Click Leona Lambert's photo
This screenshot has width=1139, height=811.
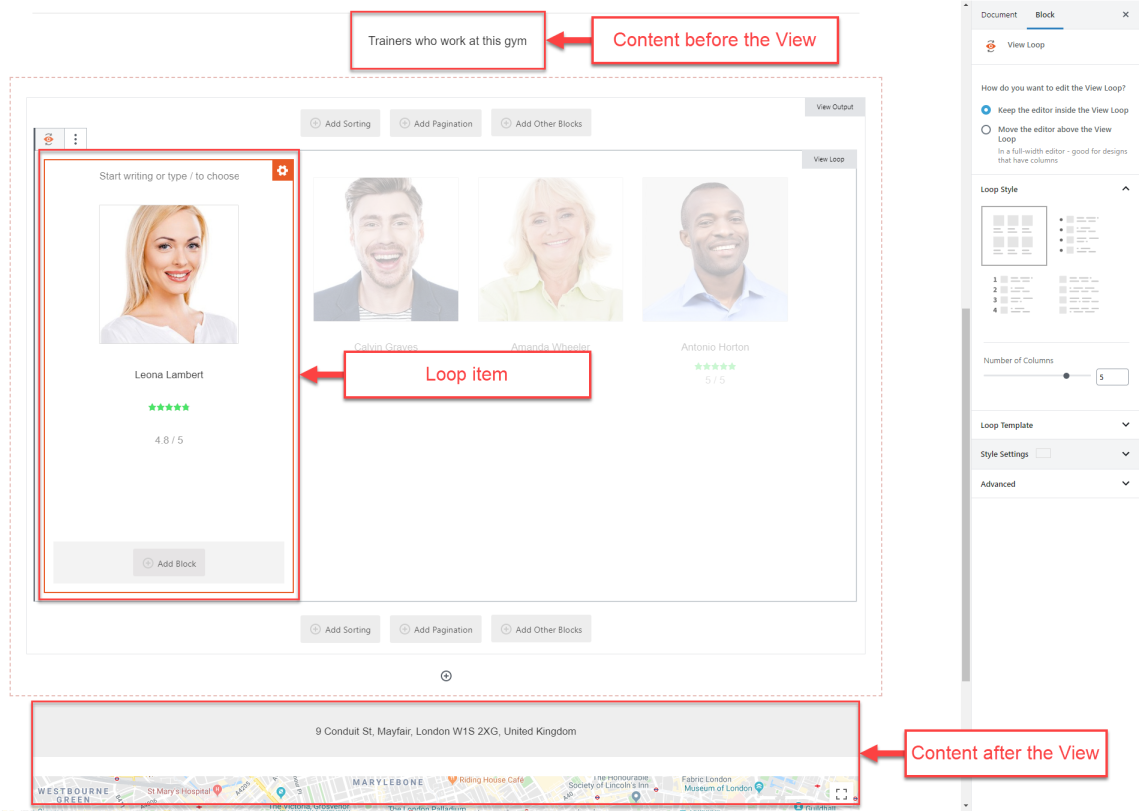pos(169,274)
